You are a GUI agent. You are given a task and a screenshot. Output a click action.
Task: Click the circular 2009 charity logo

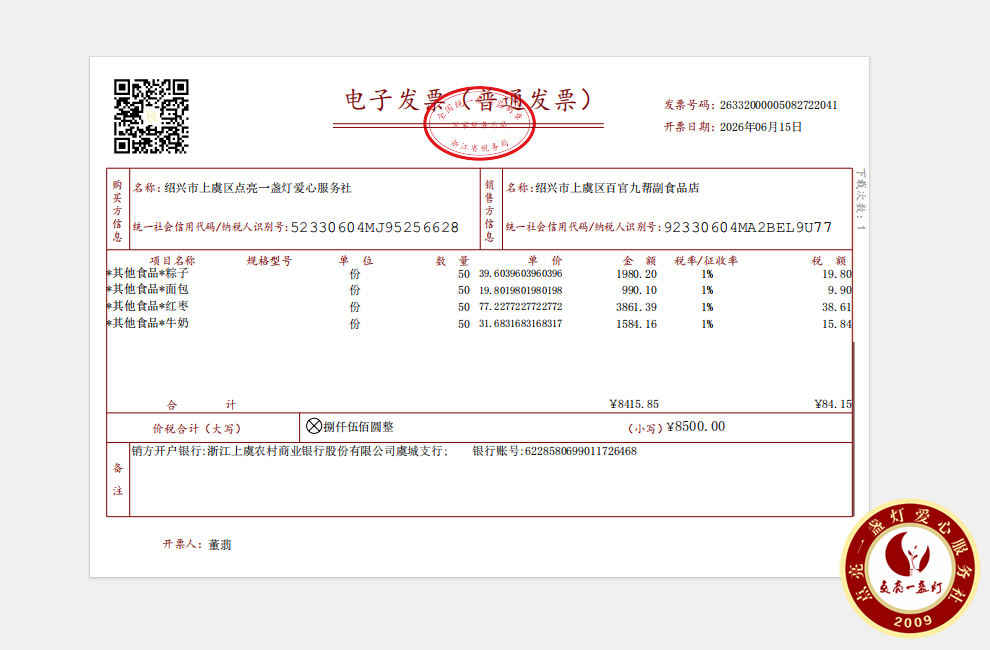909,569
